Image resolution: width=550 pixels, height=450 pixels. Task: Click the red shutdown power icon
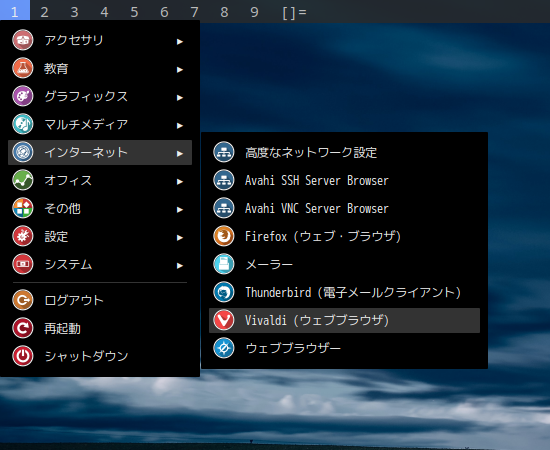tap(23, 356)
